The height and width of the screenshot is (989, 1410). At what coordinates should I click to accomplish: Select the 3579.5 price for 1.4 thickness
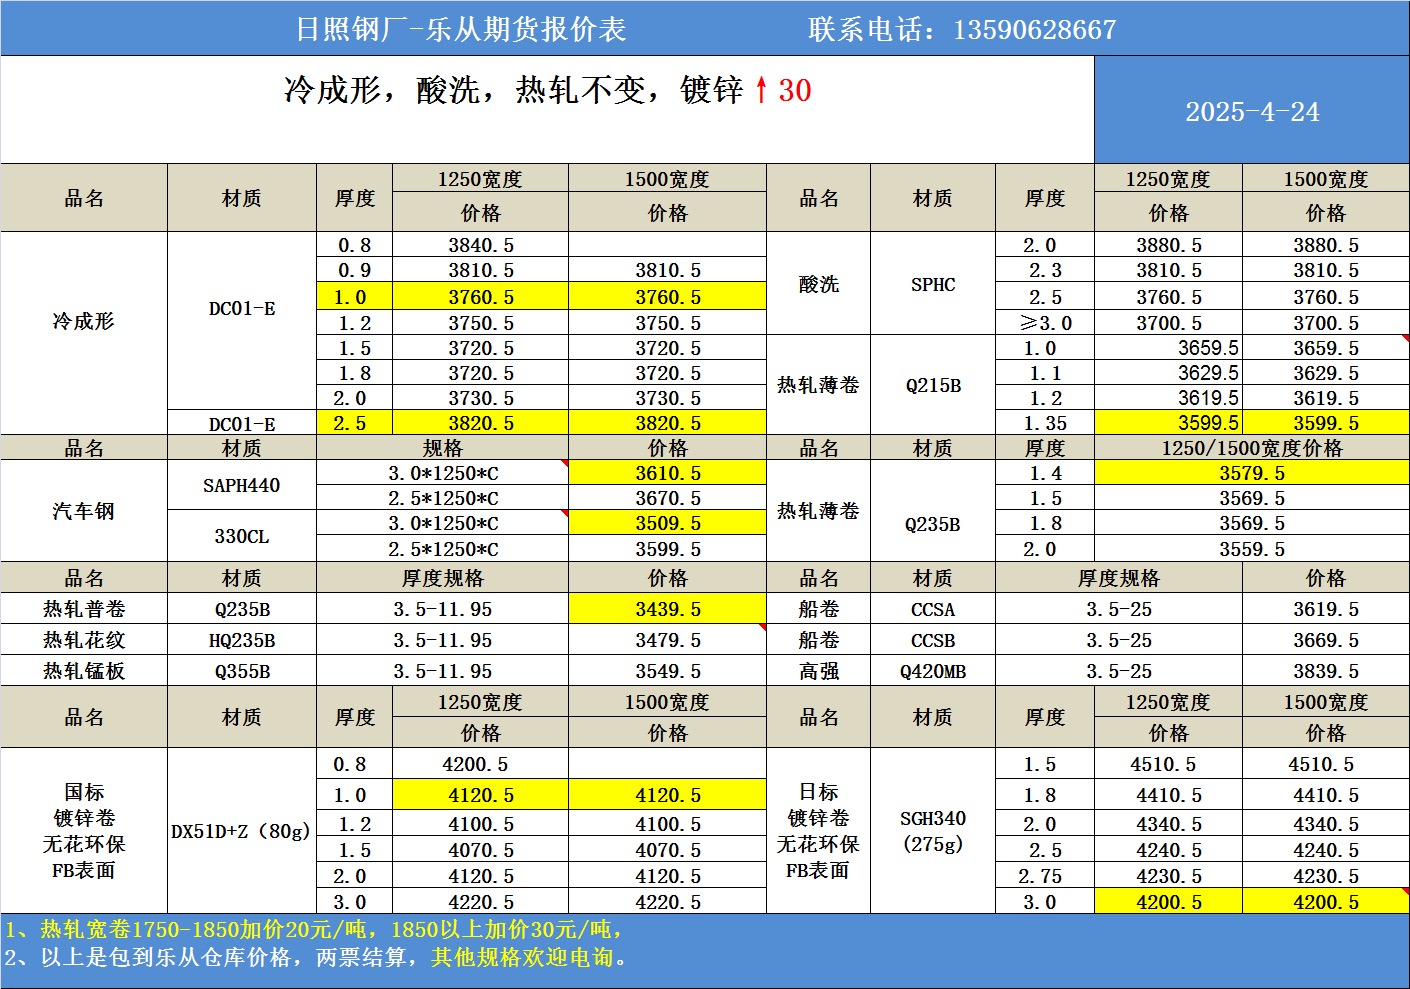tap(1252, 473)
